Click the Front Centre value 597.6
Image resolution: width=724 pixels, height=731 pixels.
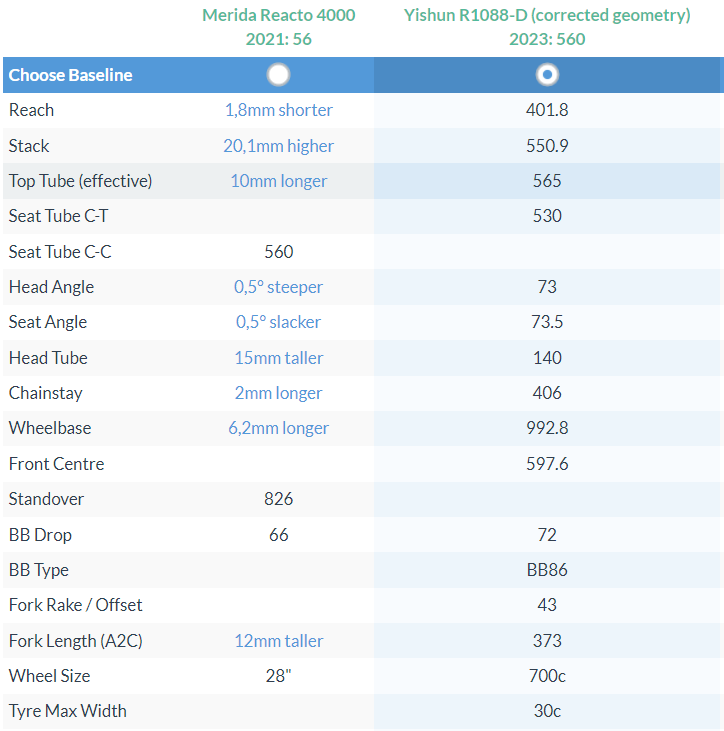pyautogui.click(x=547, y=464)
